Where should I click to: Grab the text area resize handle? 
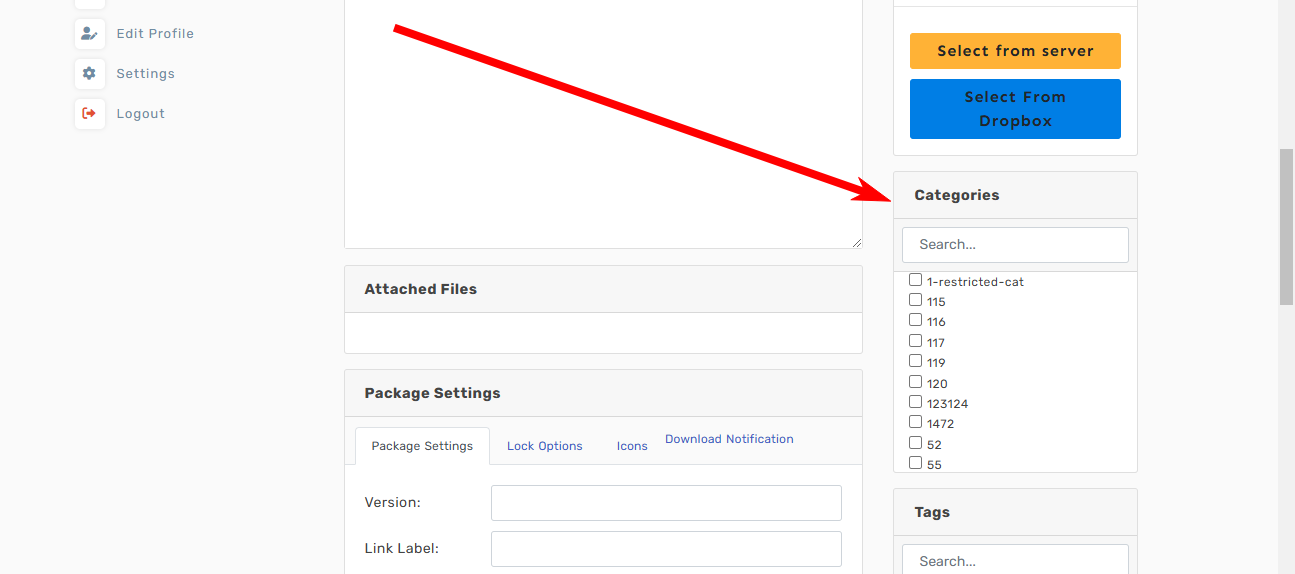coord(857,243)
